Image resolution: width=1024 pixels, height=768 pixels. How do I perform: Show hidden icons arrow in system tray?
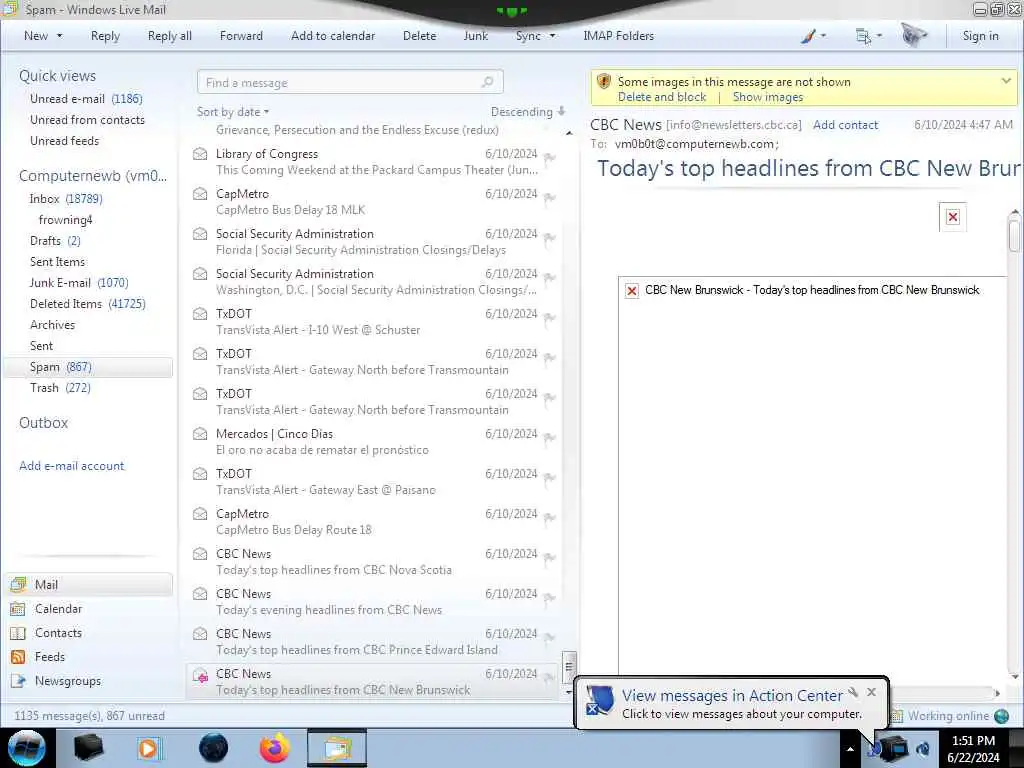[850, 749]
